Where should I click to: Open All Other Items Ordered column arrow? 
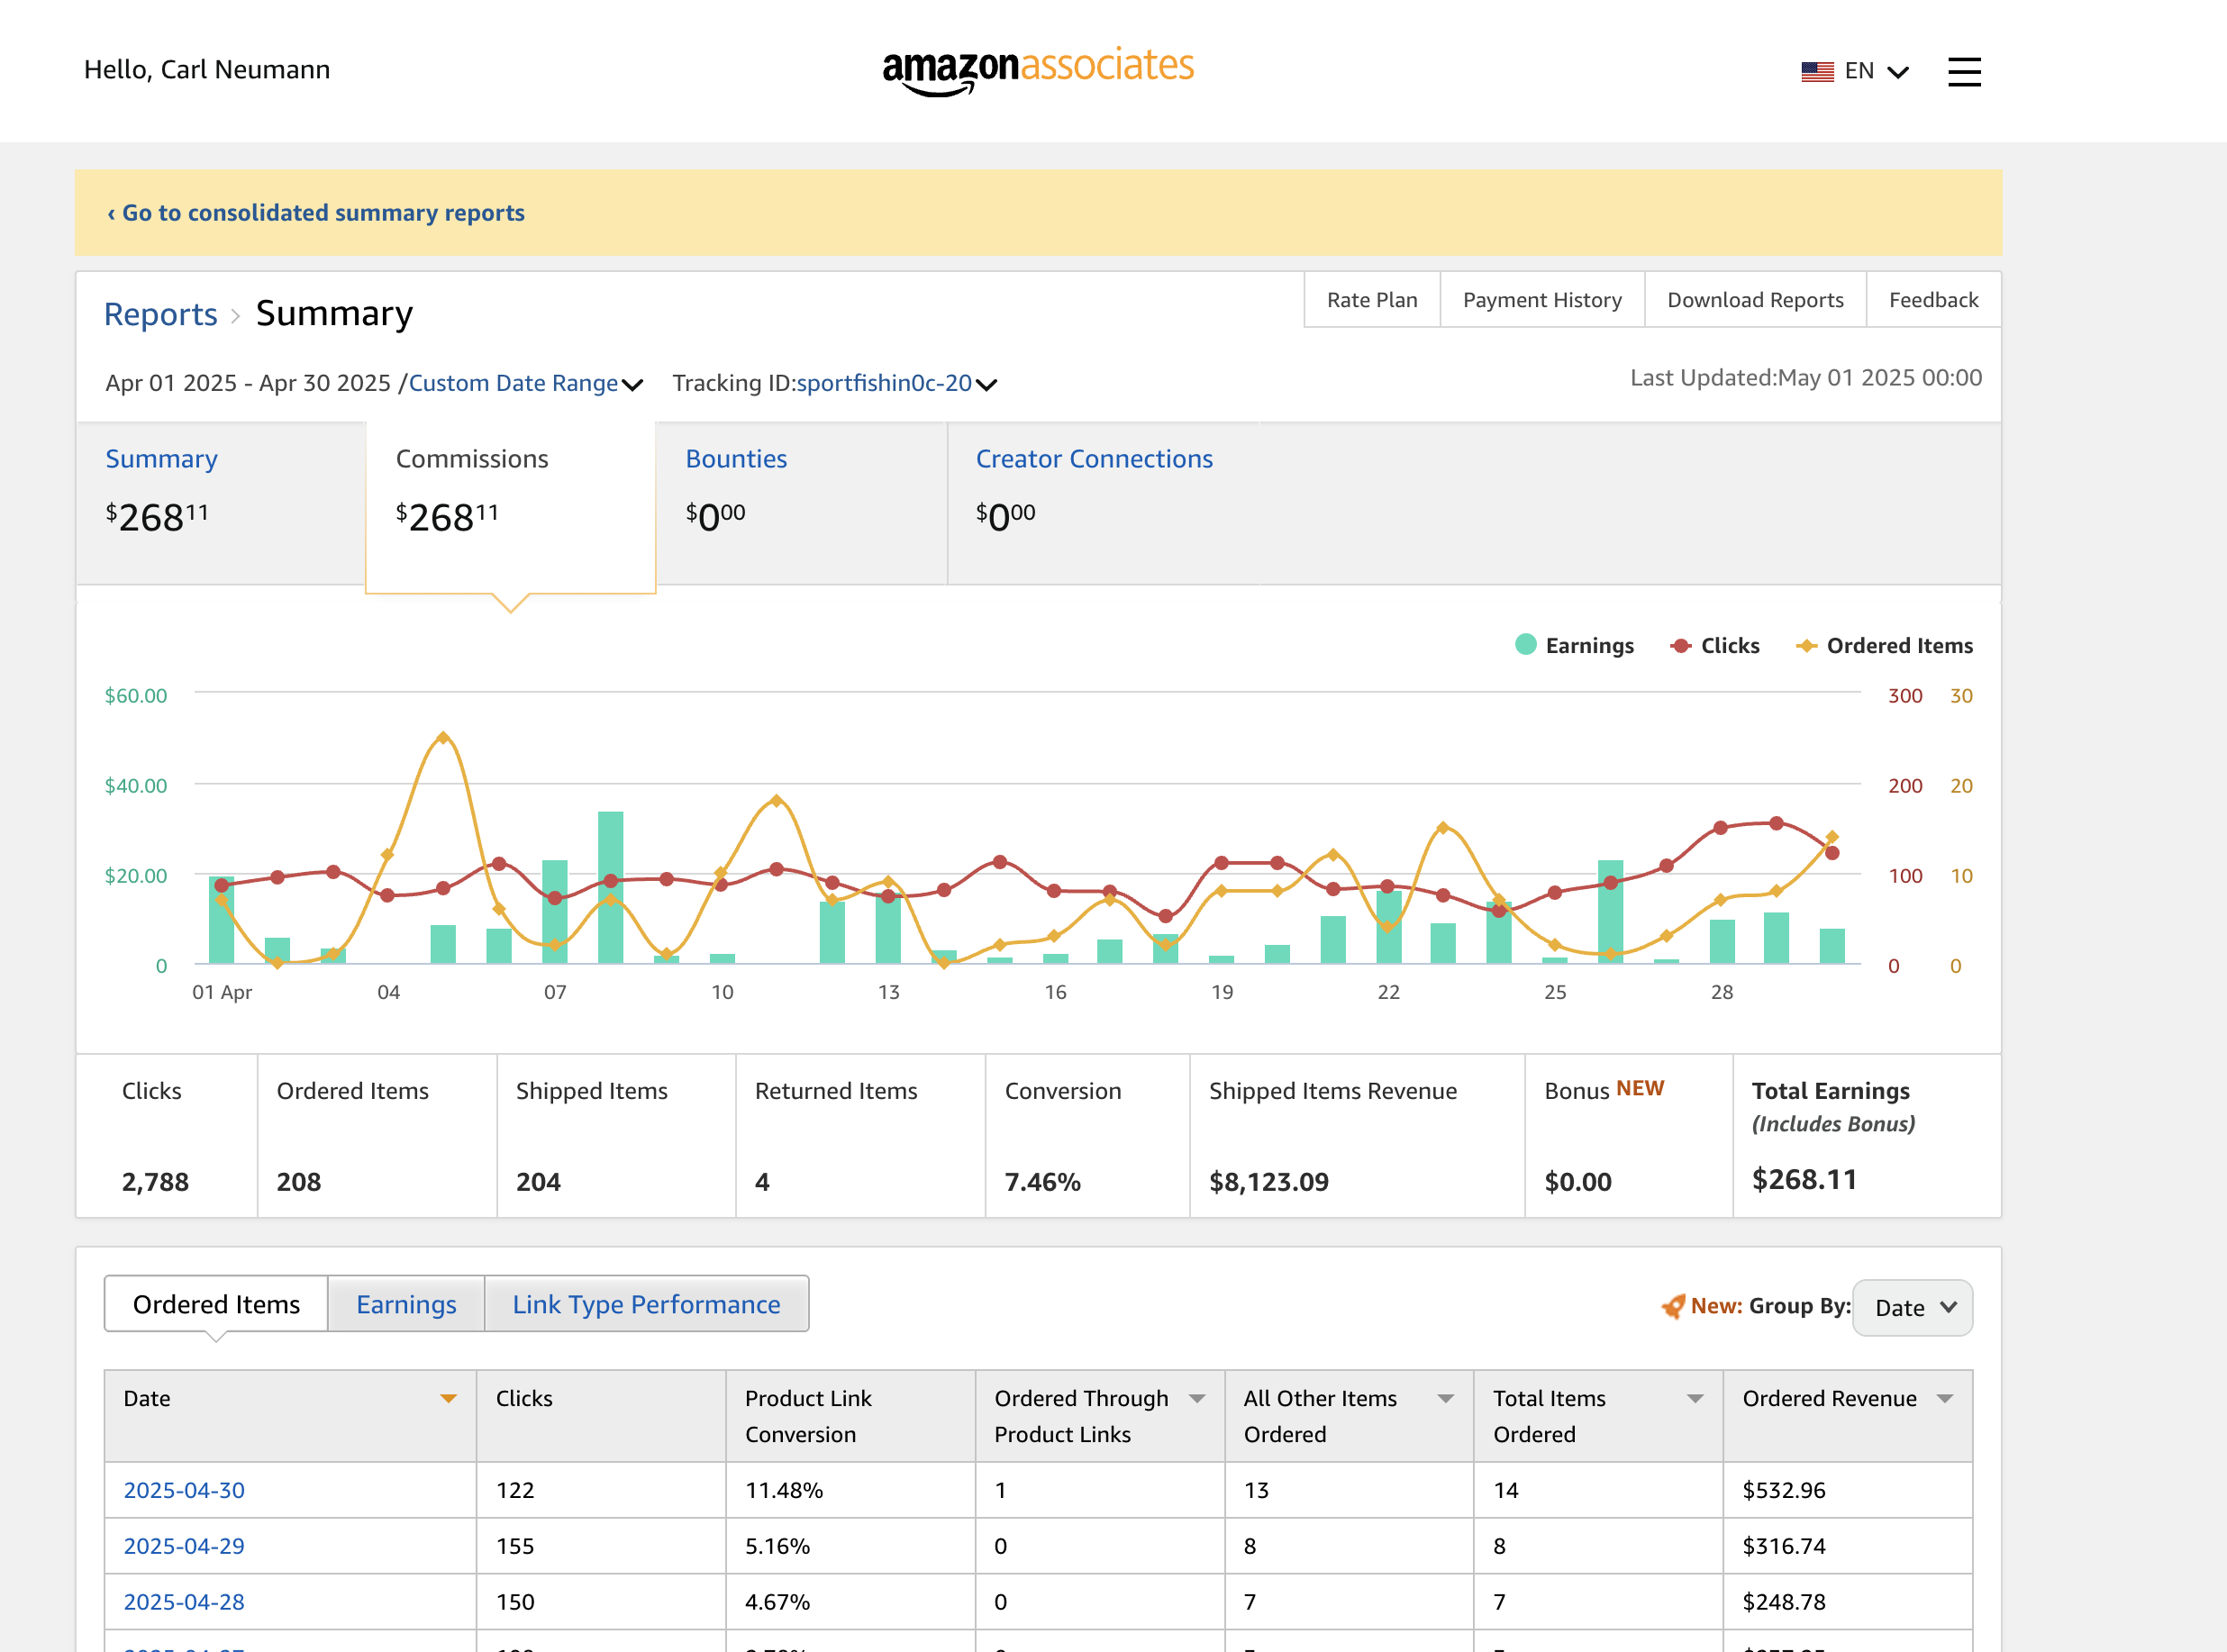click(x=1446, y=1398)
